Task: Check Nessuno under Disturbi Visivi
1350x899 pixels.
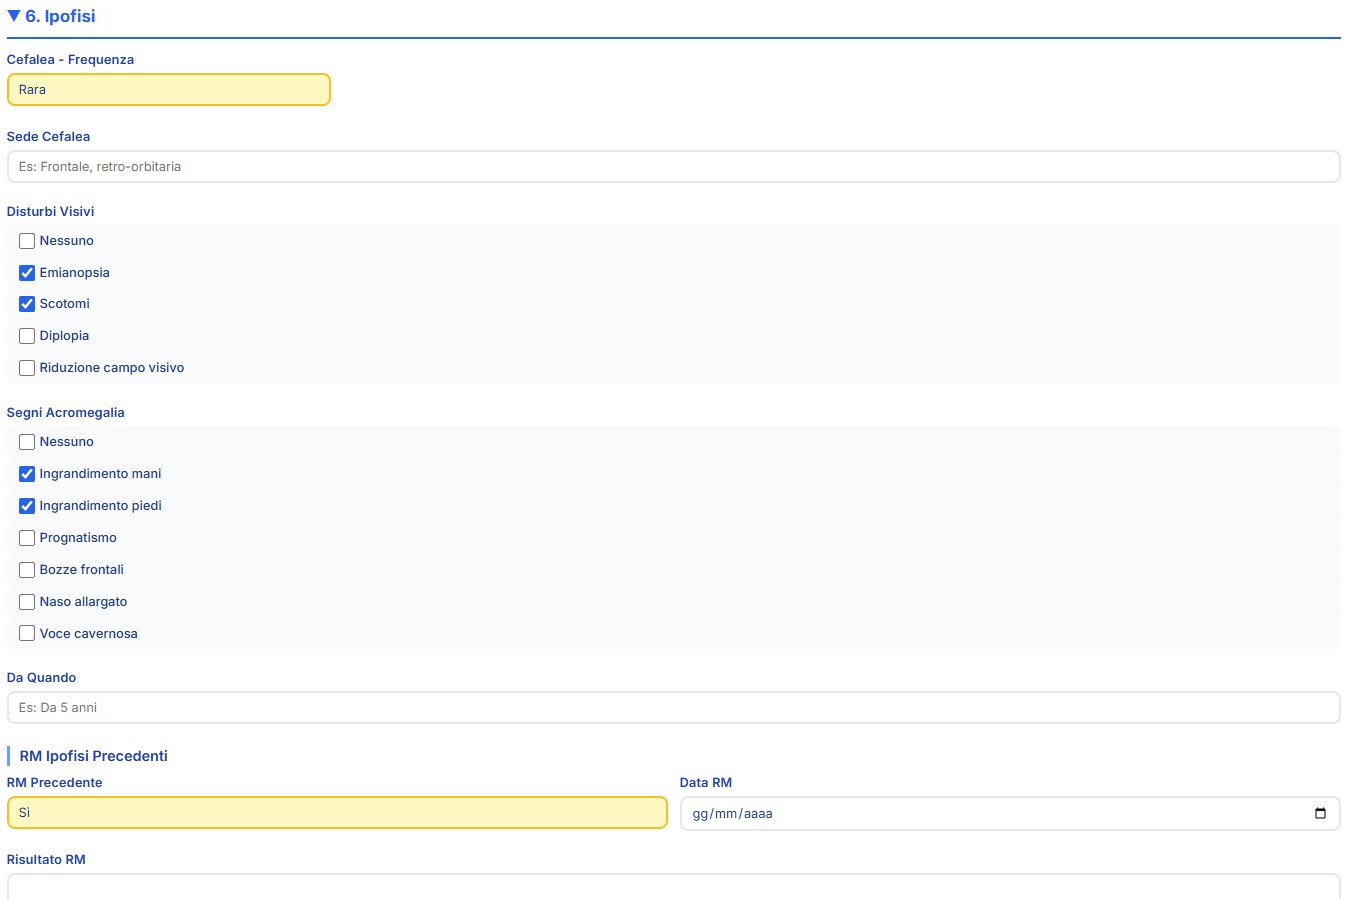Action: coord(27,241)
